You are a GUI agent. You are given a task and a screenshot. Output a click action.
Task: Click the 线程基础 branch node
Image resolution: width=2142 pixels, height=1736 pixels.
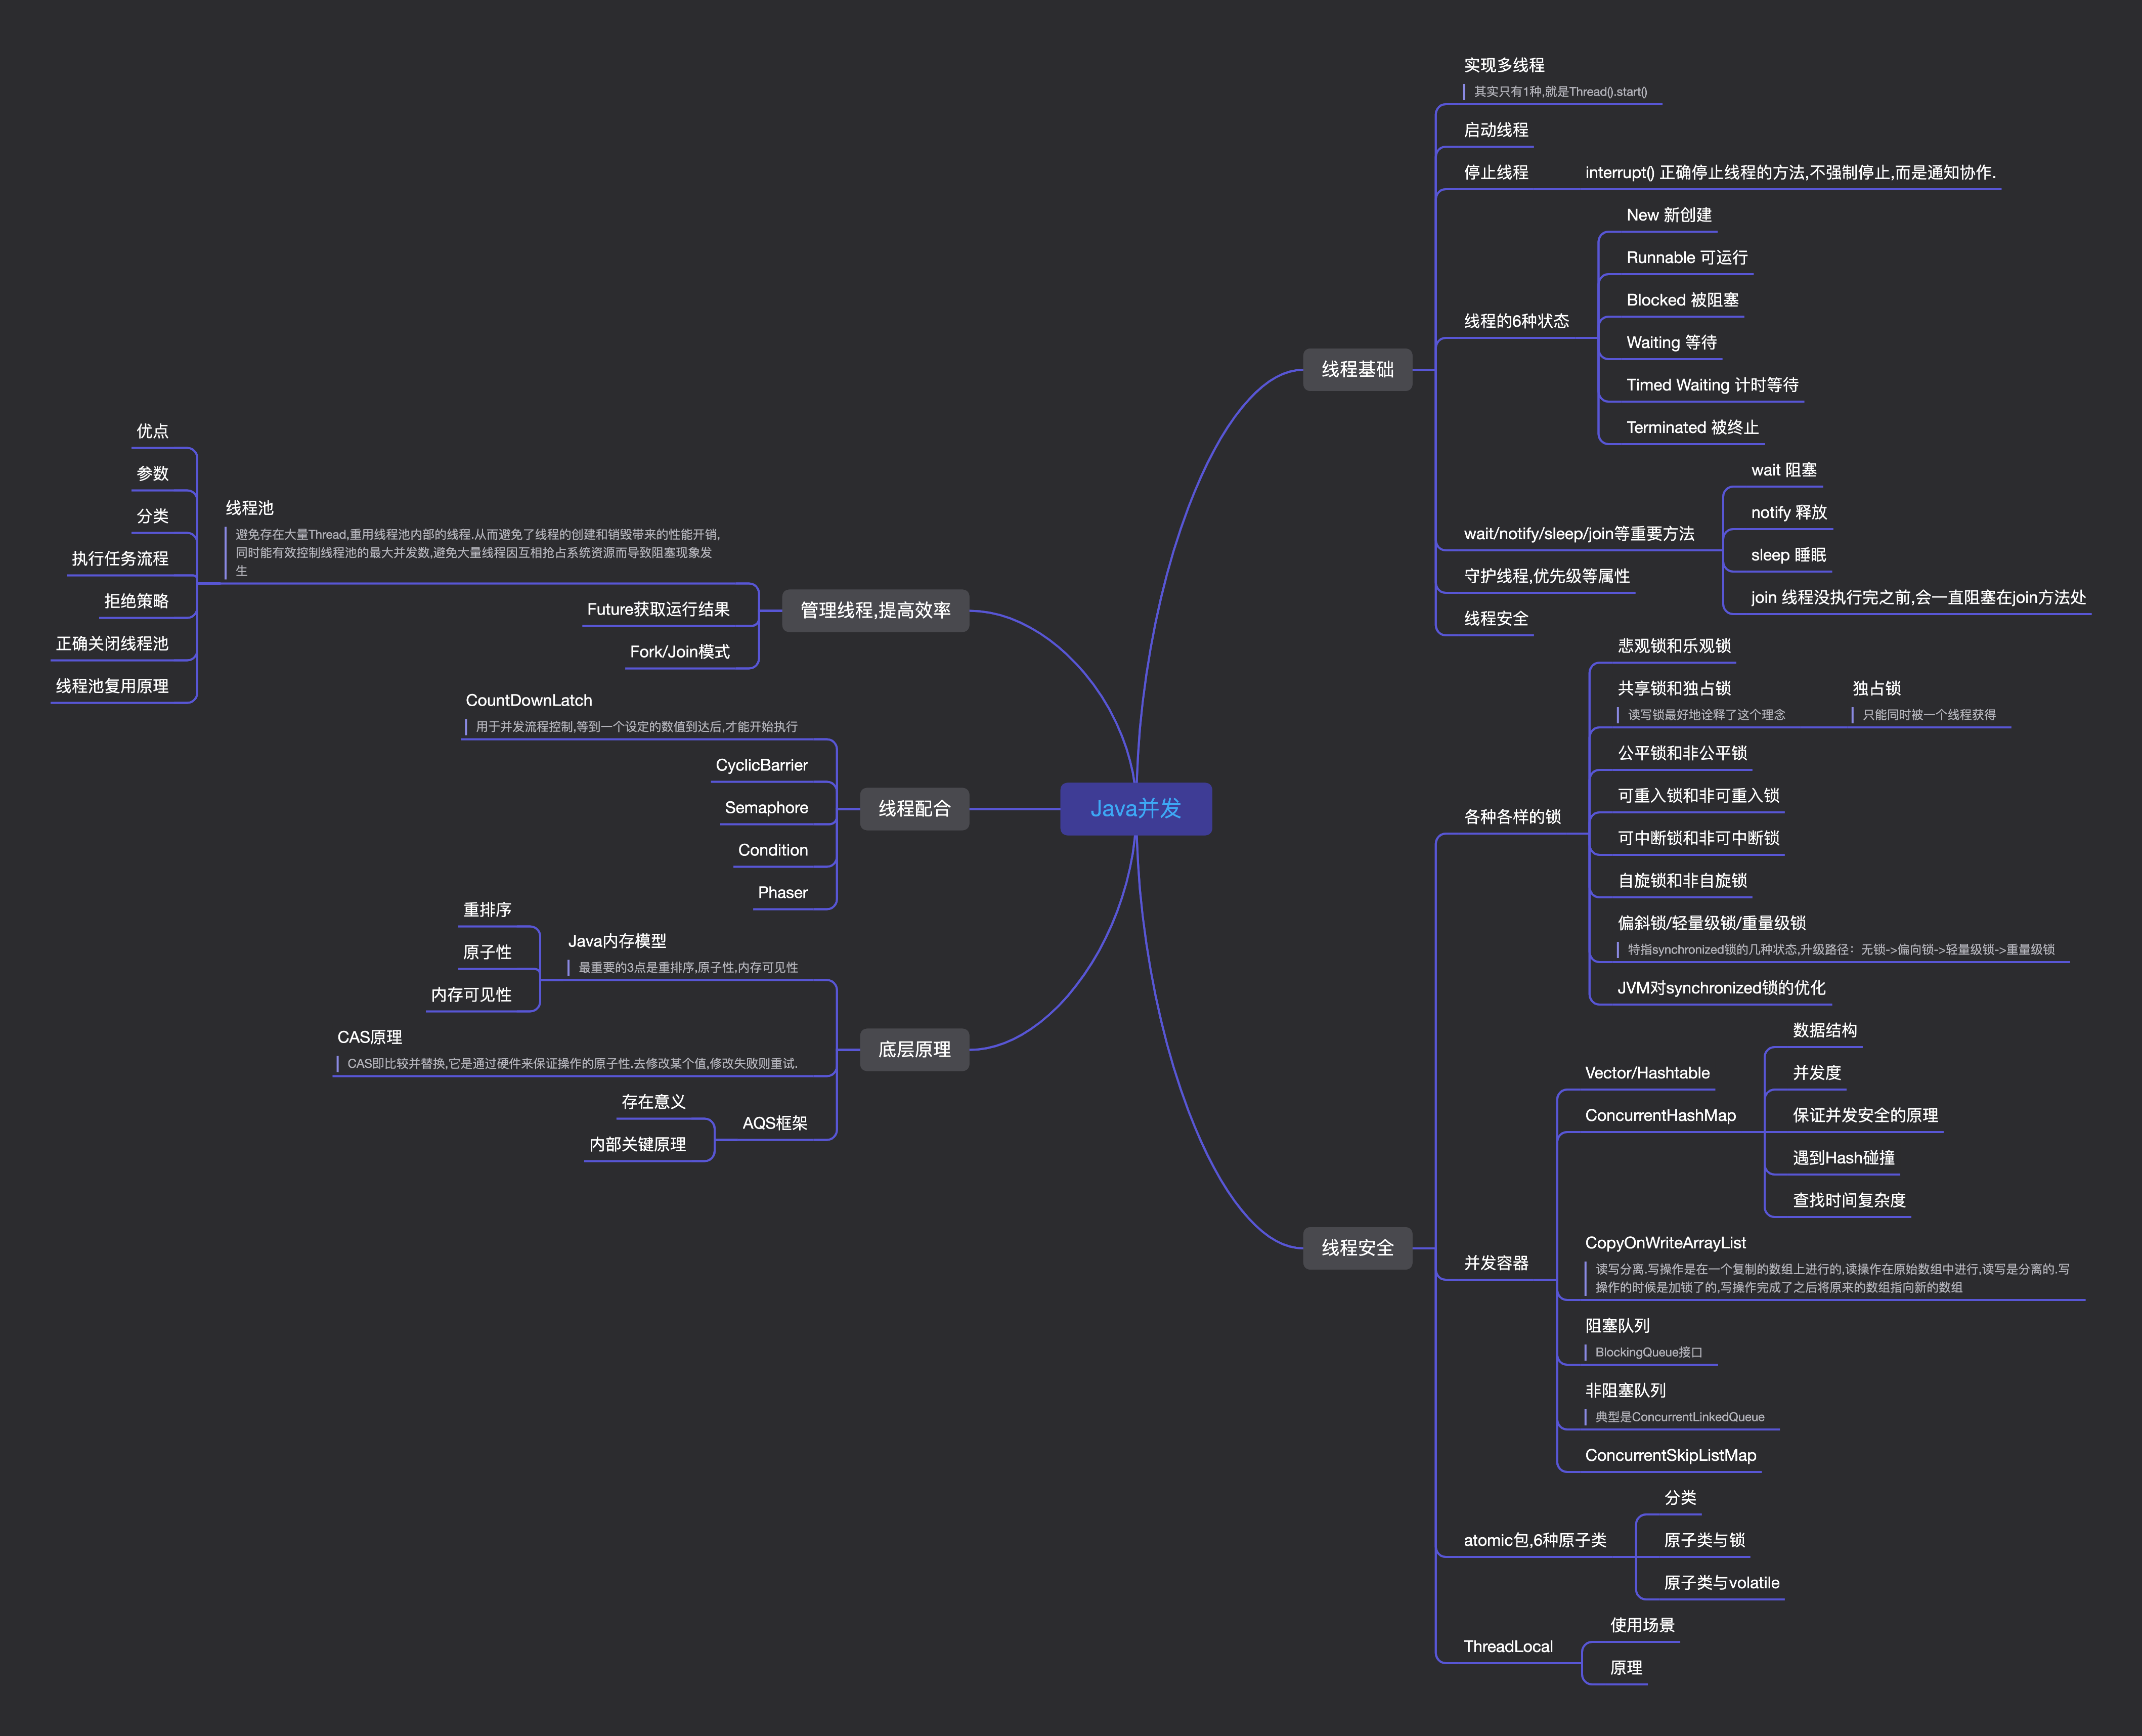pos(1356,369)
